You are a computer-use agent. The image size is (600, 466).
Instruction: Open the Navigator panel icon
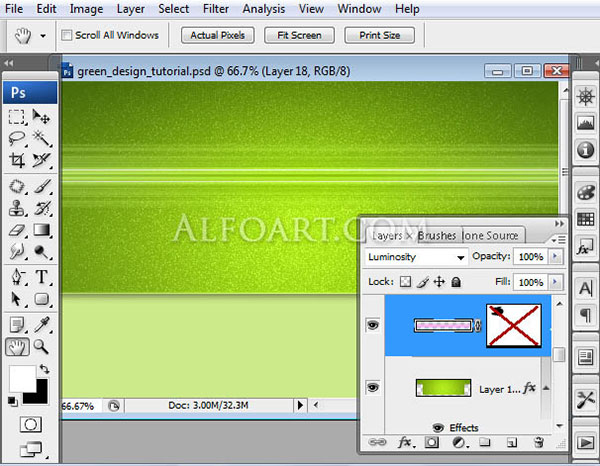(x=585, y=96)
